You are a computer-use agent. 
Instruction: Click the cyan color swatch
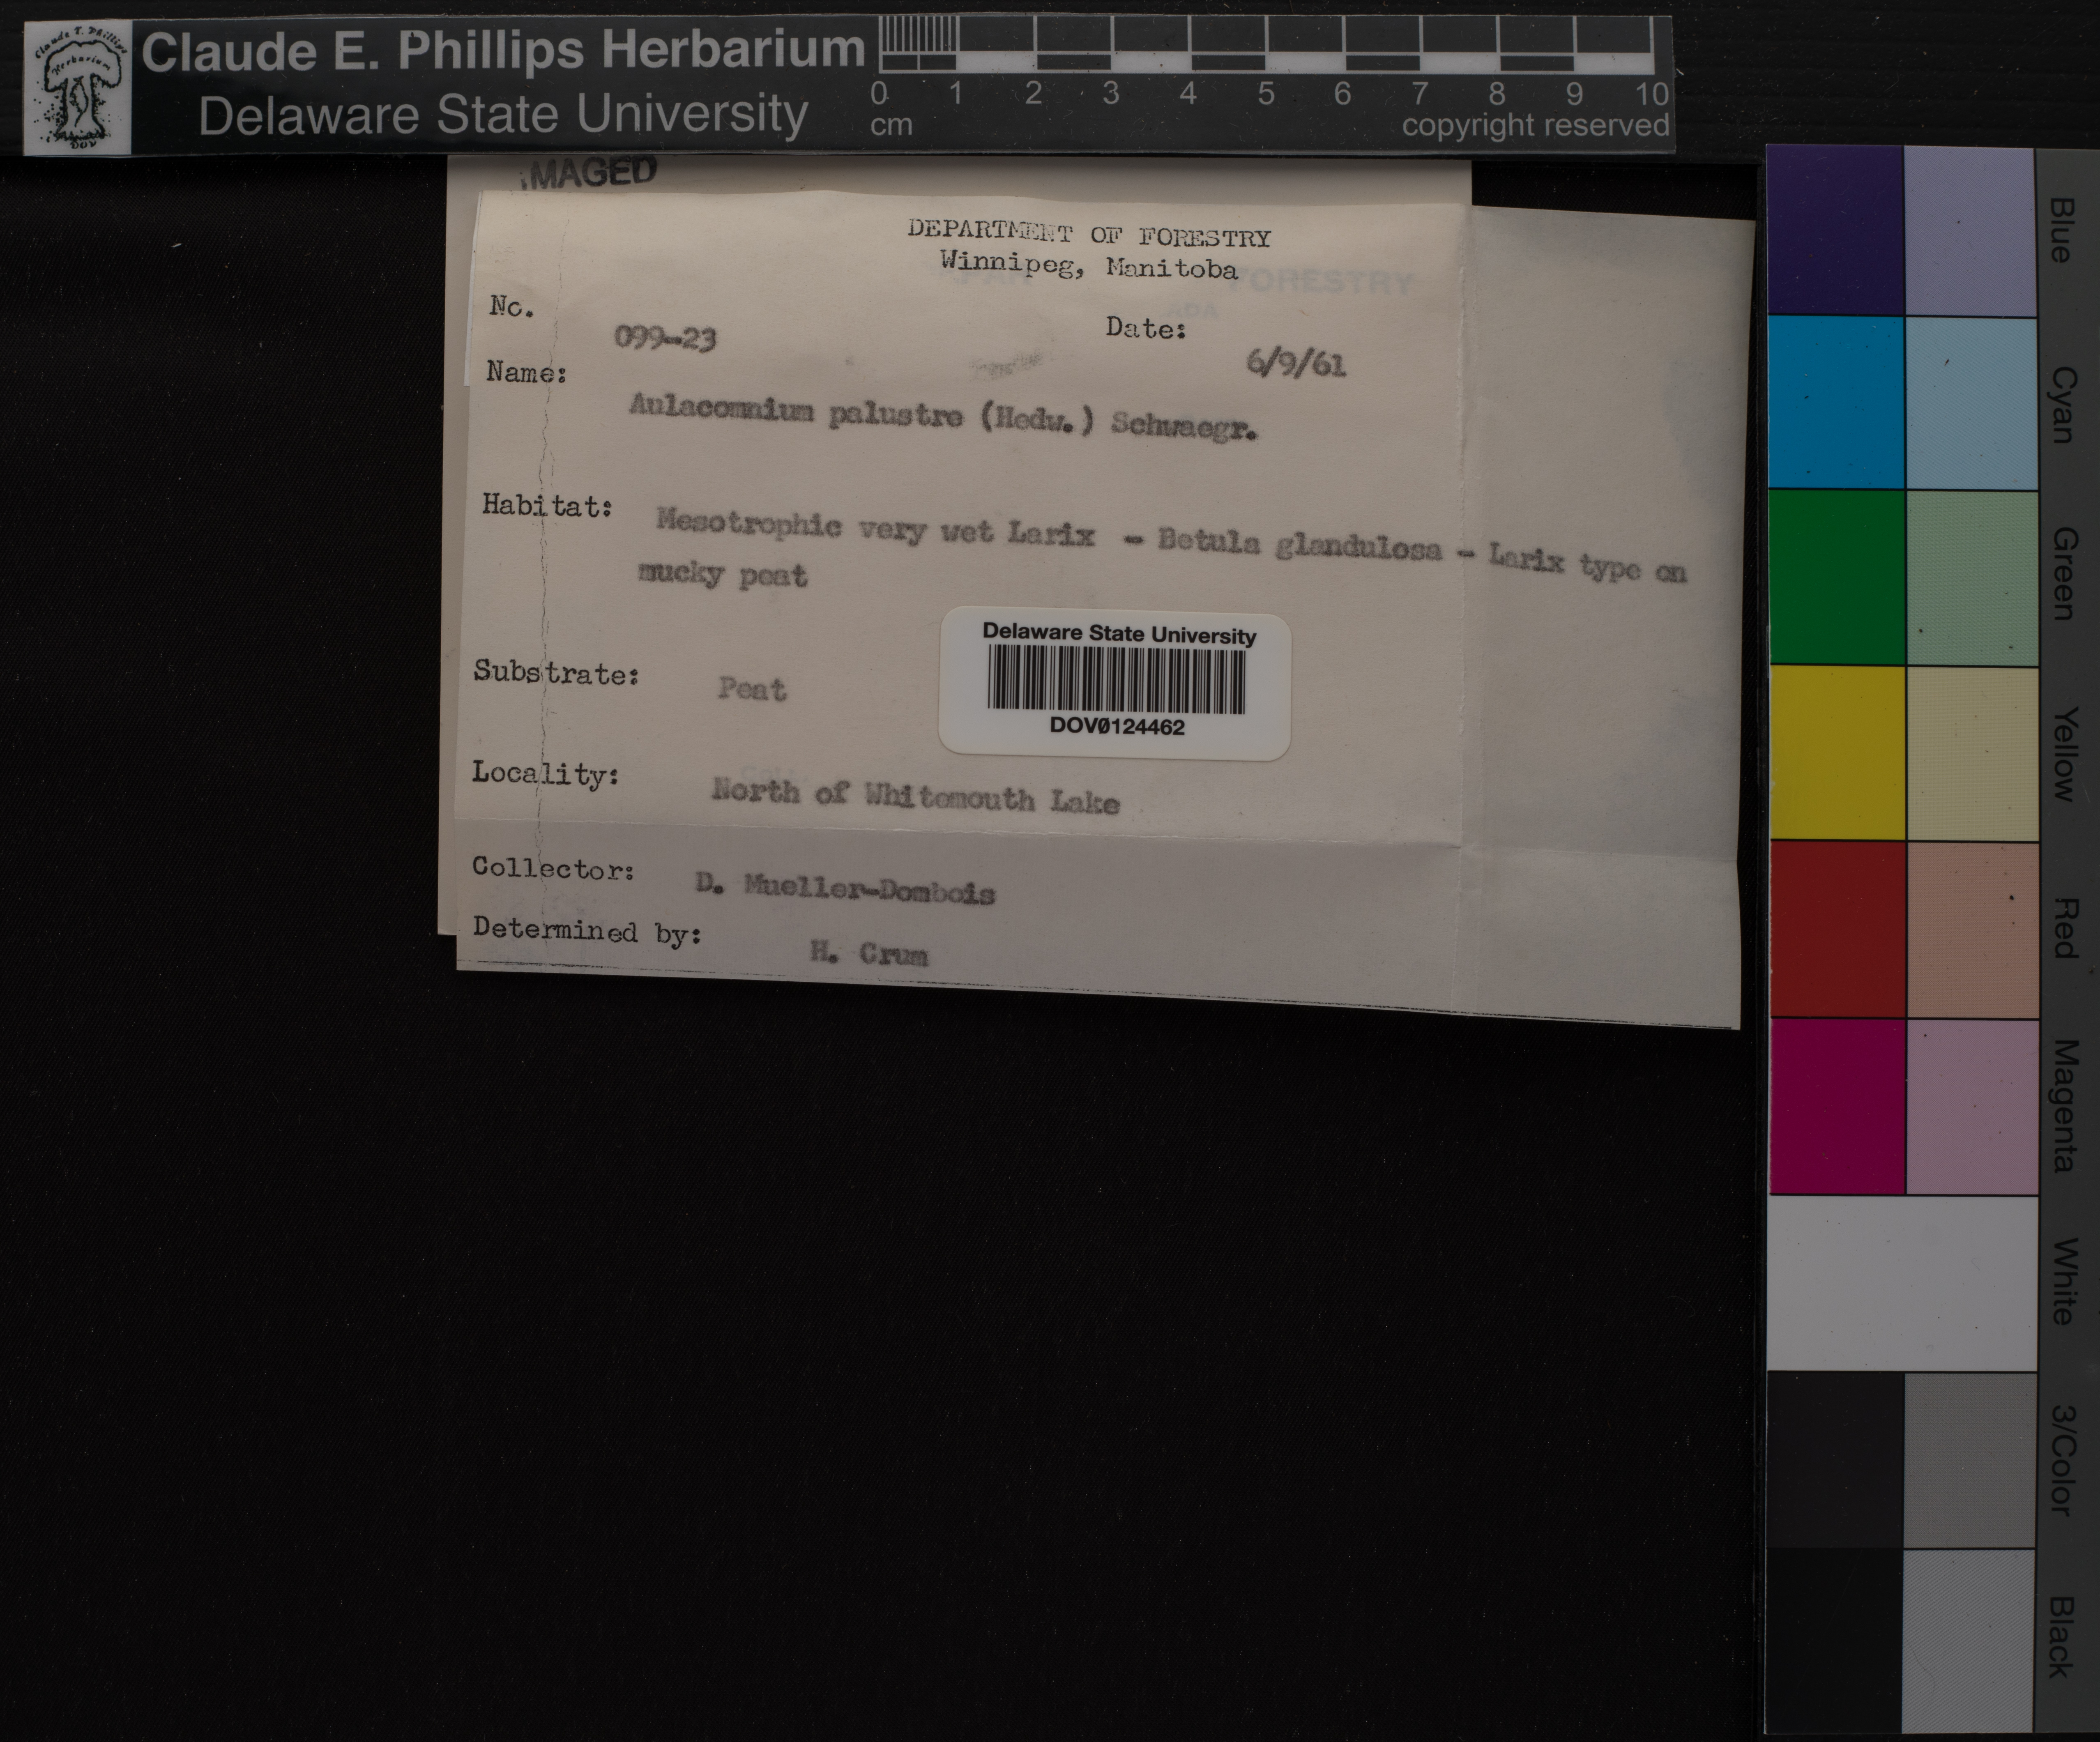tap(1836, 403)
